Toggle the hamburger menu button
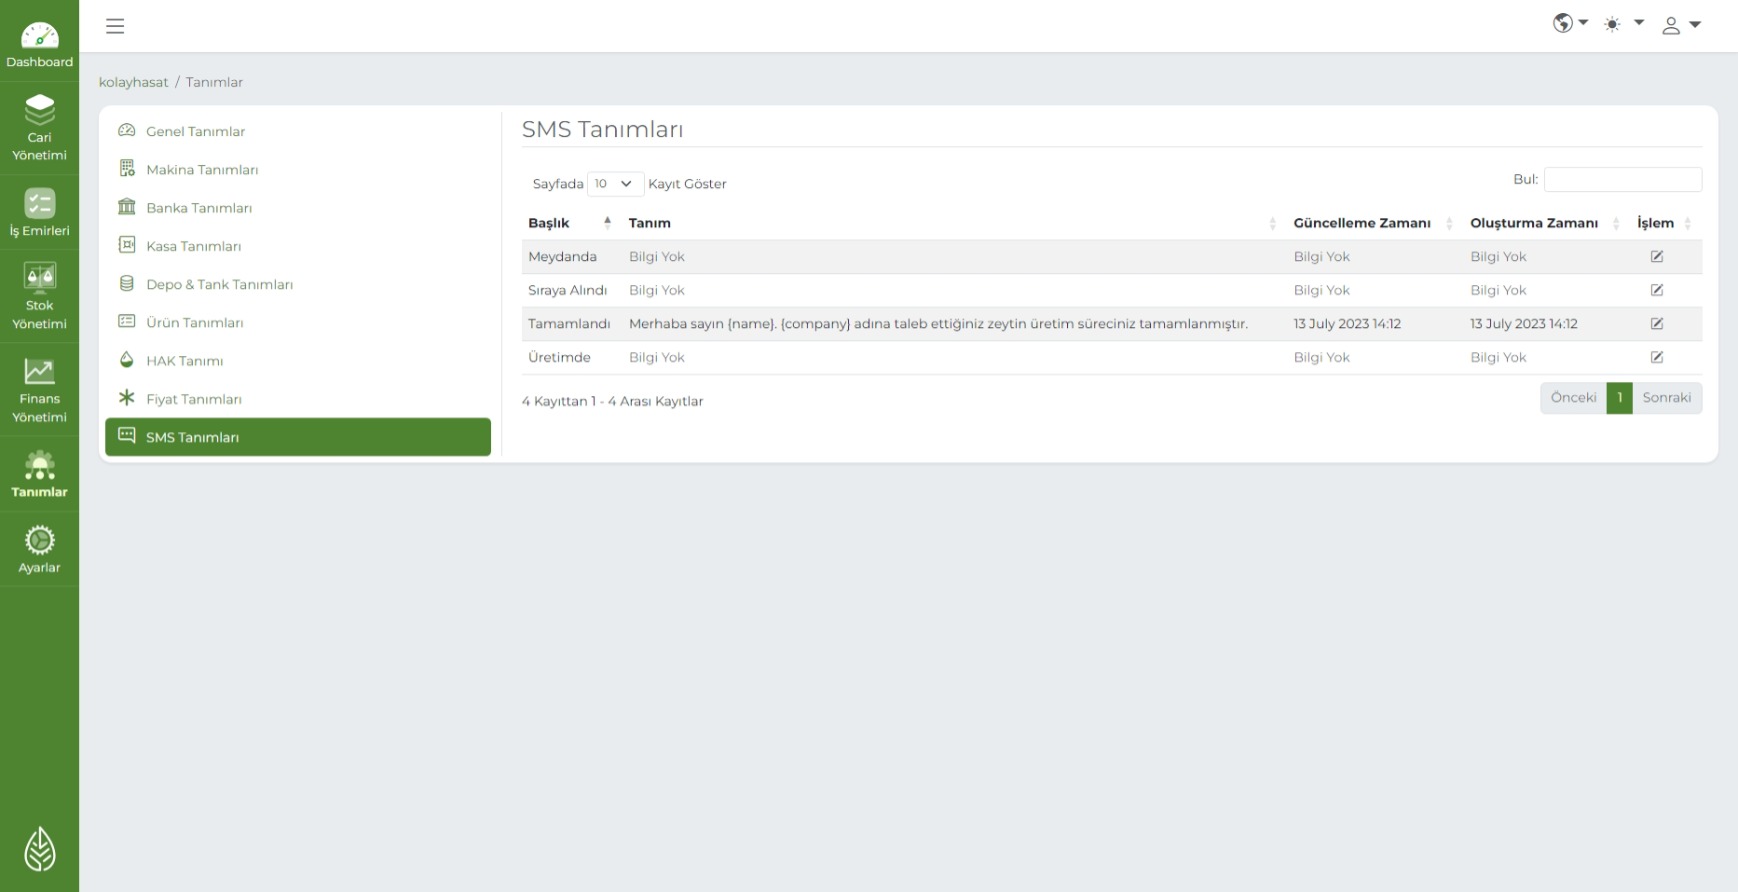This screenshot has height=892, width=1738. (x=115, y=26)
